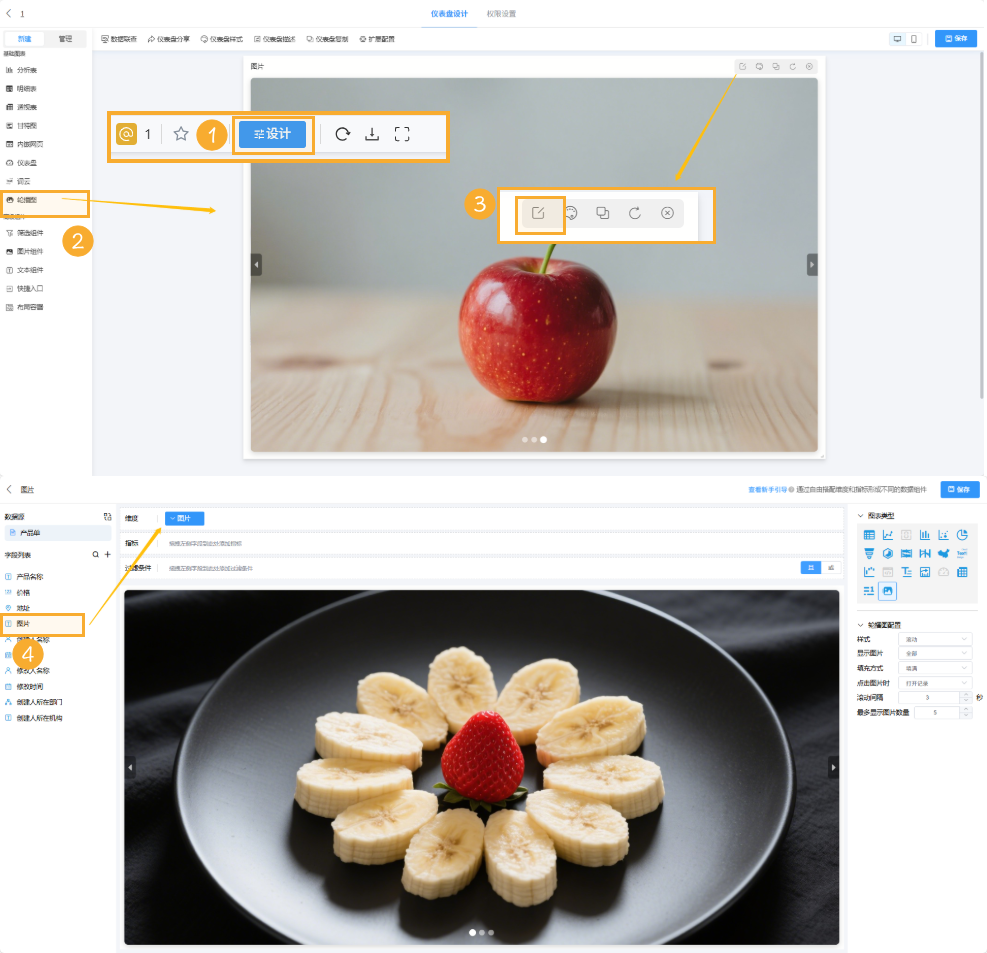Open 仪表盘分享 in the toolbar
Screen dimensions: 987x953
tap(169, 39)
